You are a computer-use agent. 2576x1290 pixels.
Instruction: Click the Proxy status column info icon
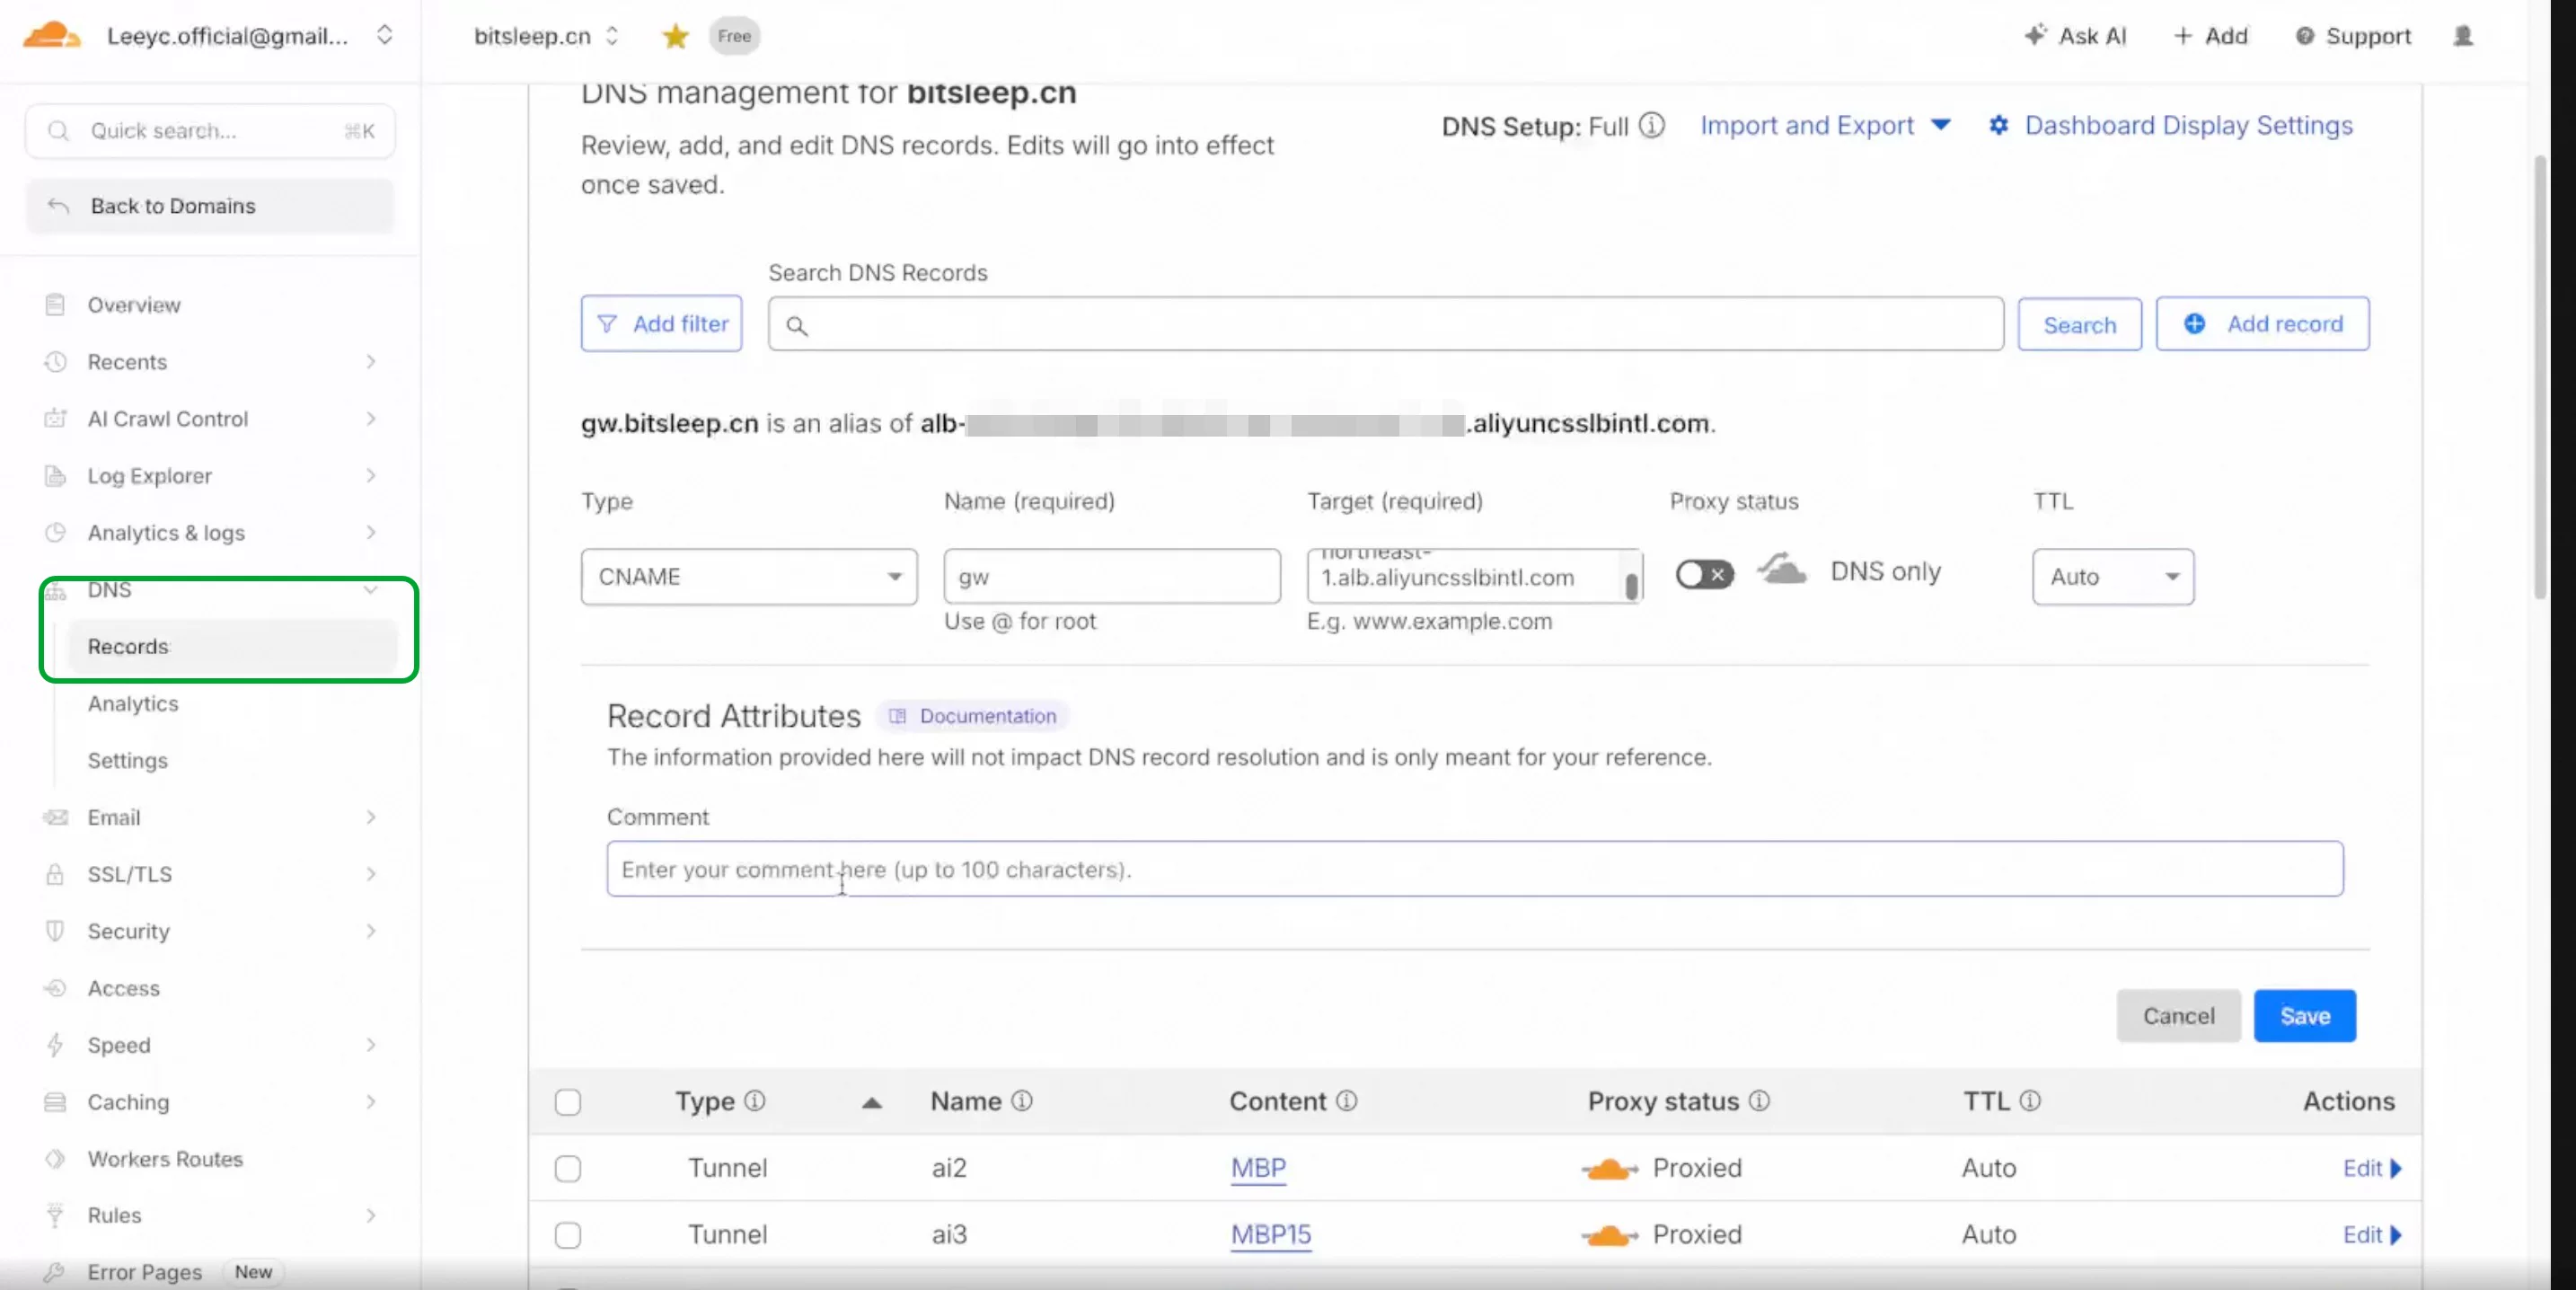[1759, 1101]
